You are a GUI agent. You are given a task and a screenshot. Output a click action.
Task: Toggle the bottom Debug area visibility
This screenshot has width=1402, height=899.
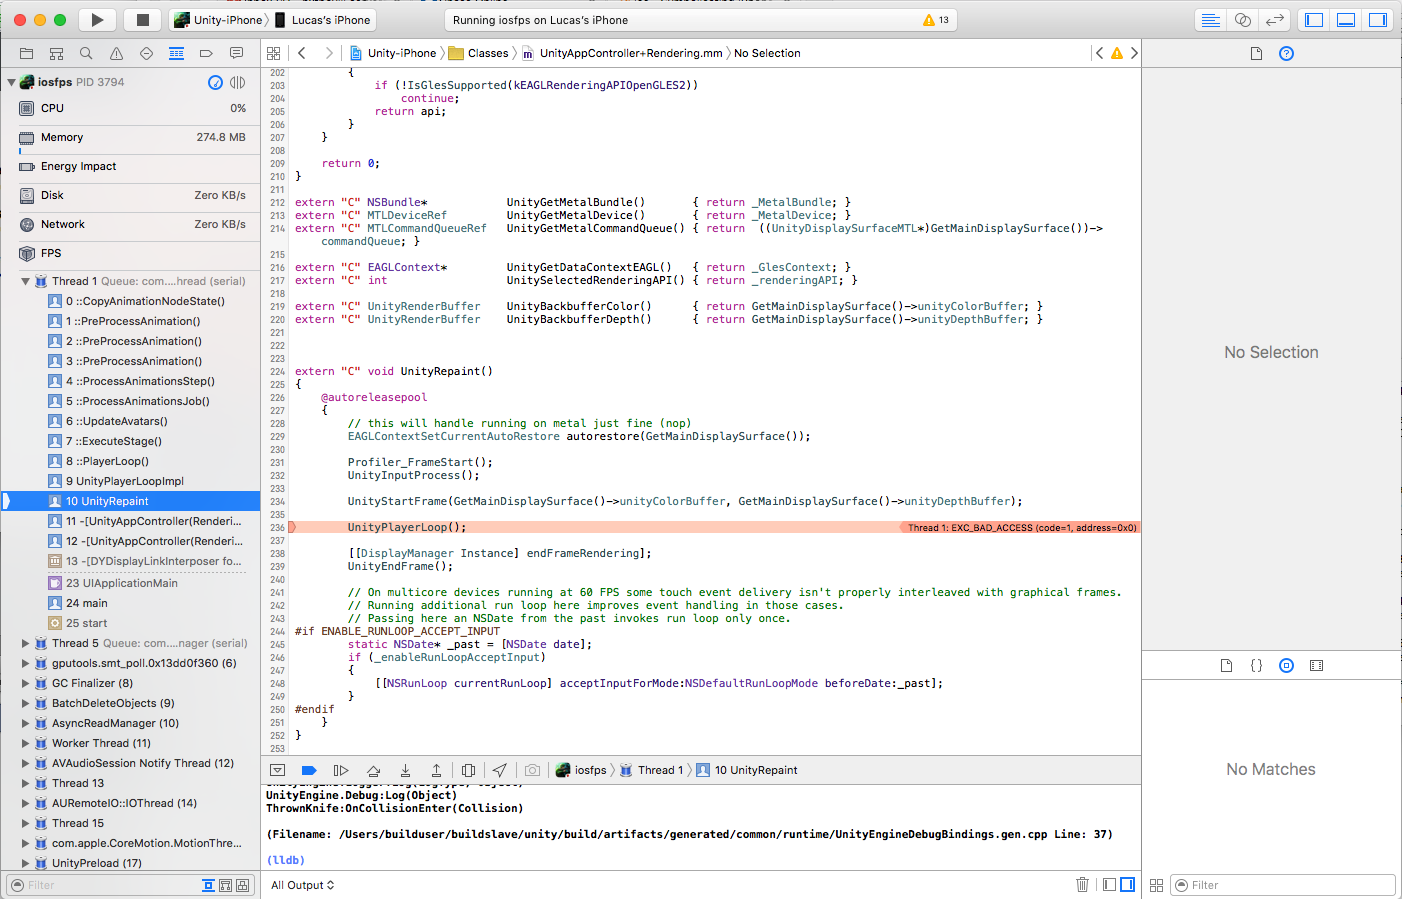click(x=1346, y=20)
